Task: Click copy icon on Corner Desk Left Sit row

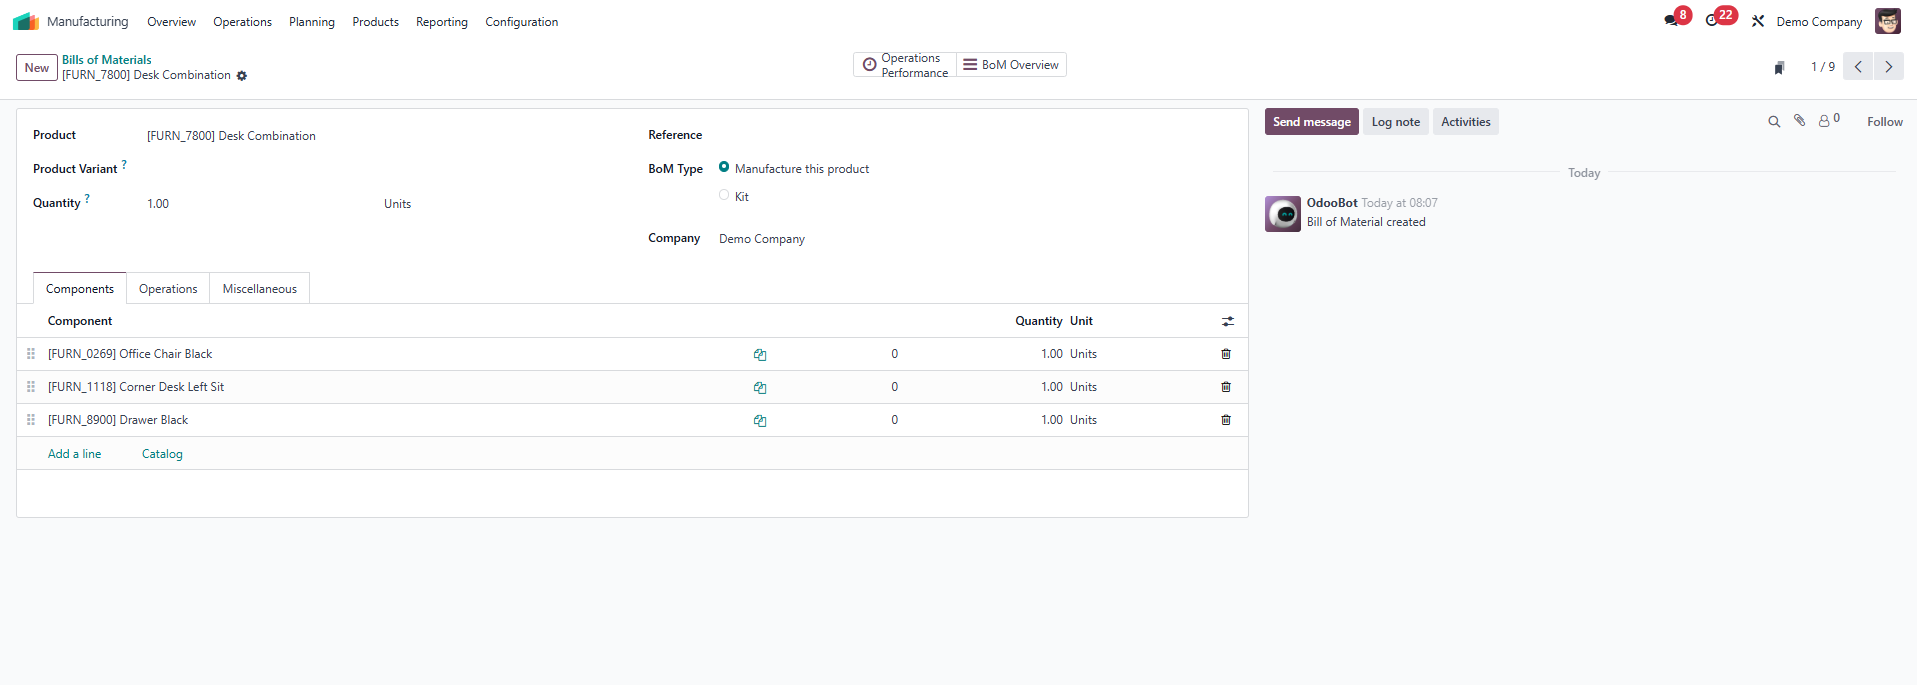Action: [x=760, y=388]
